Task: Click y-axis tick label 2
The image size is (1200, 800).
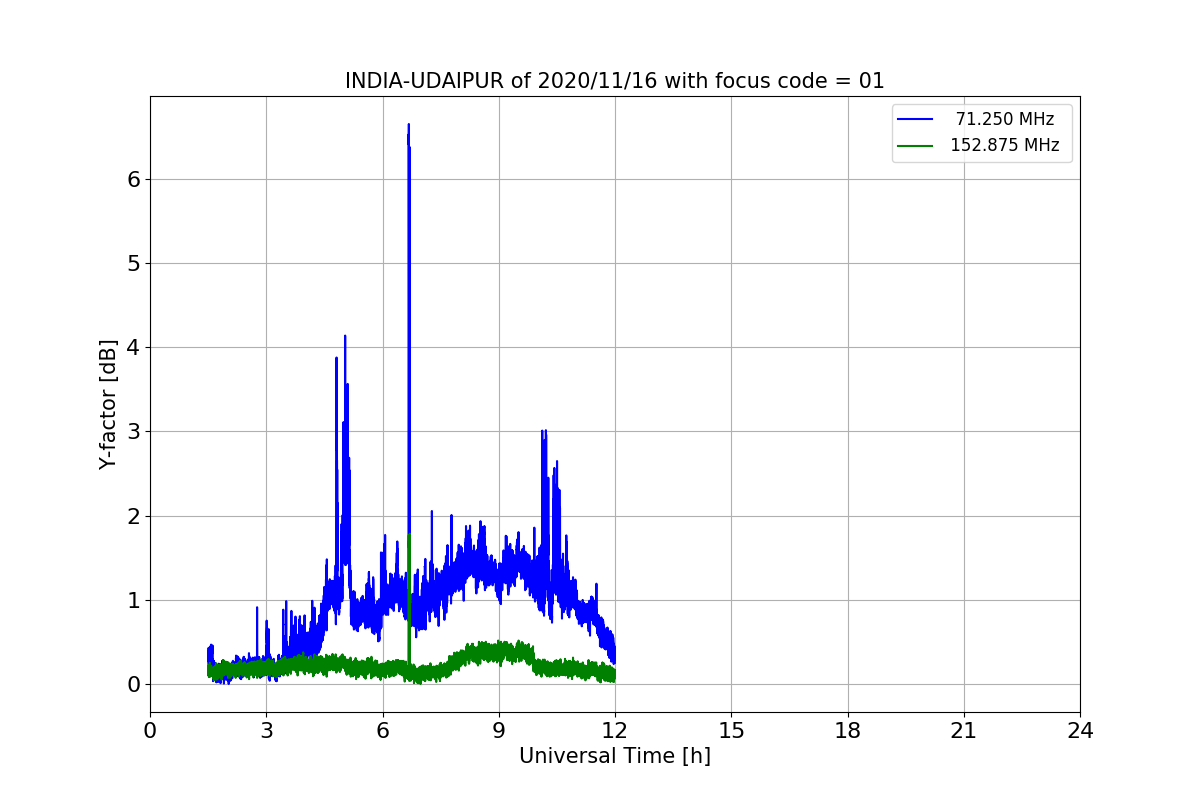Action: pos(133,516)
